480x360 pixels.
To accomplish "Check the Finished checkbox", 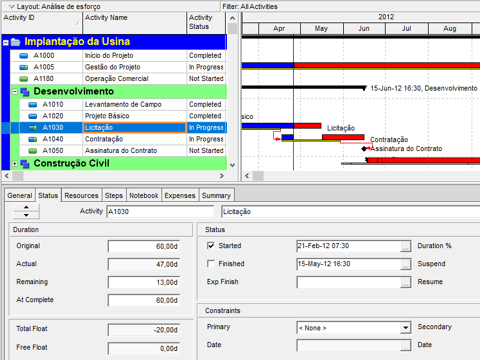I will click(x=211, y=264).
